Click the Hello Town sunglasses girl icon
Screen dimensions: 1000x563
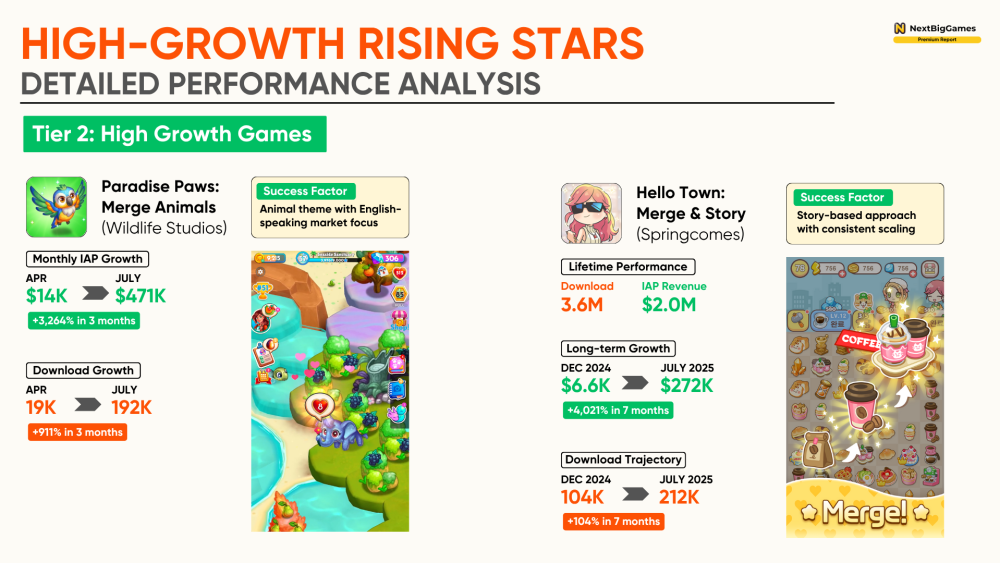(591, 214)
